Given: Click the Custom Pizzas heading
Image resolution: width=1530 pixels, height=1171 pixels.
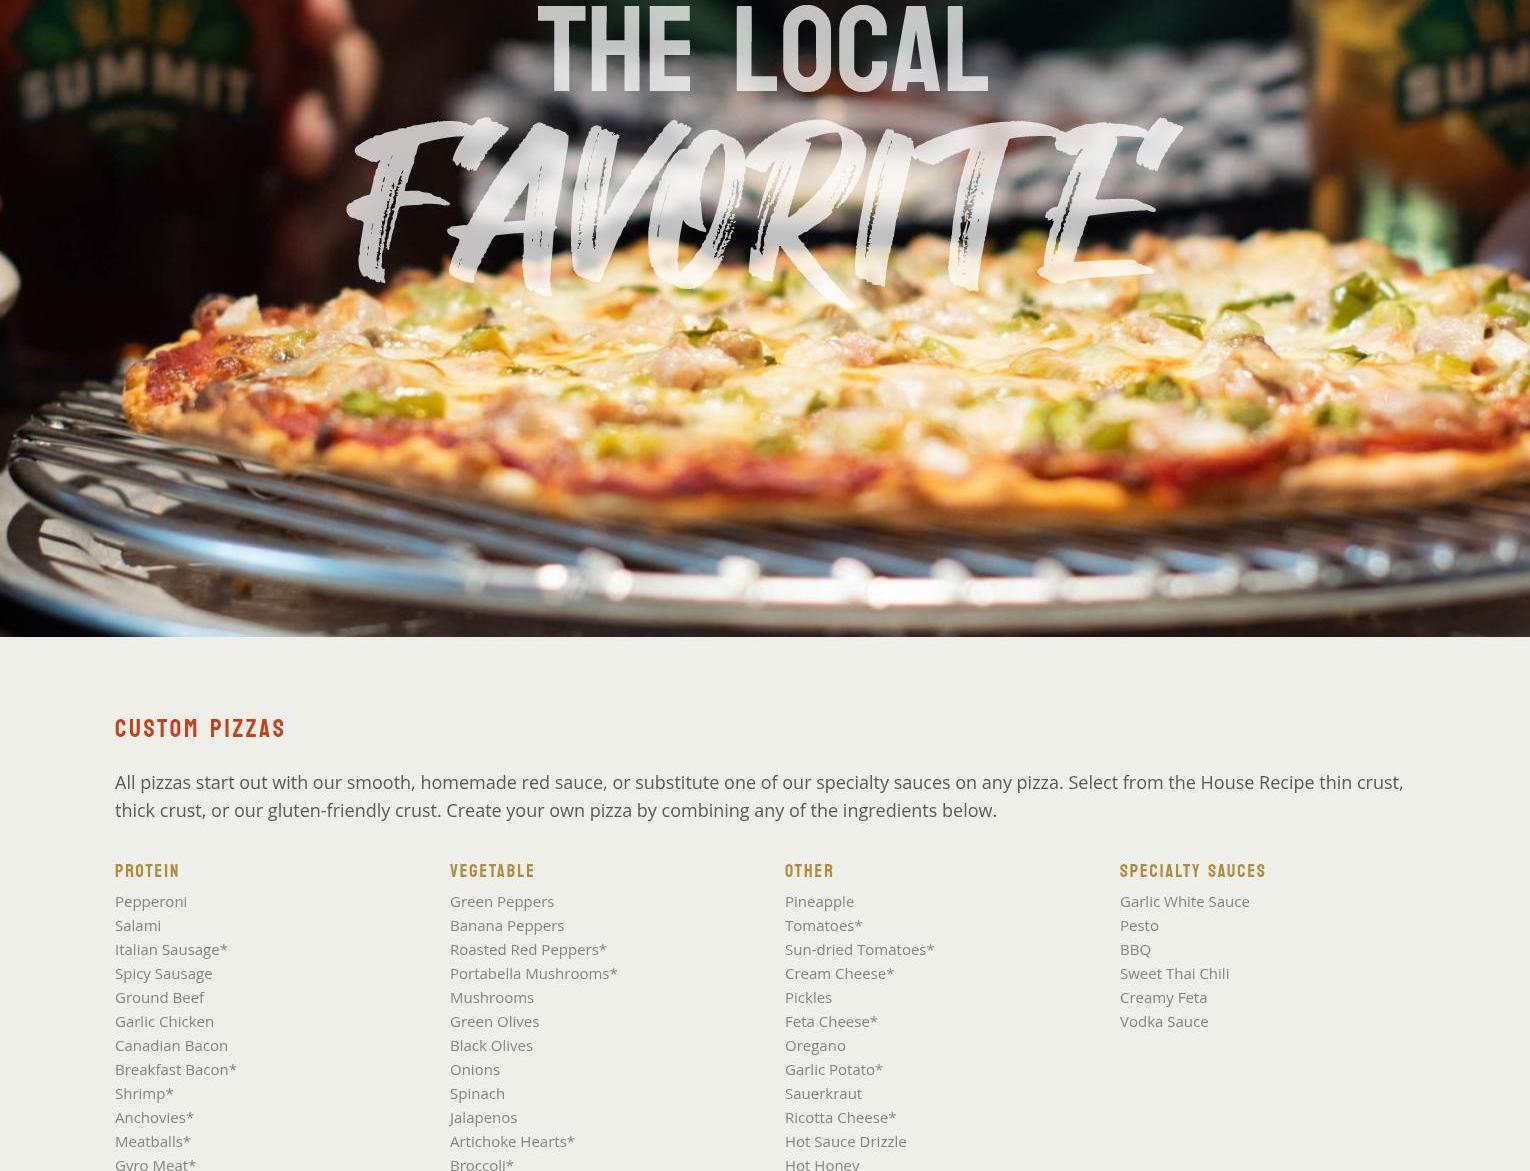Looking at the screenshot, I should pyautogui.click(x=200, y=728).
